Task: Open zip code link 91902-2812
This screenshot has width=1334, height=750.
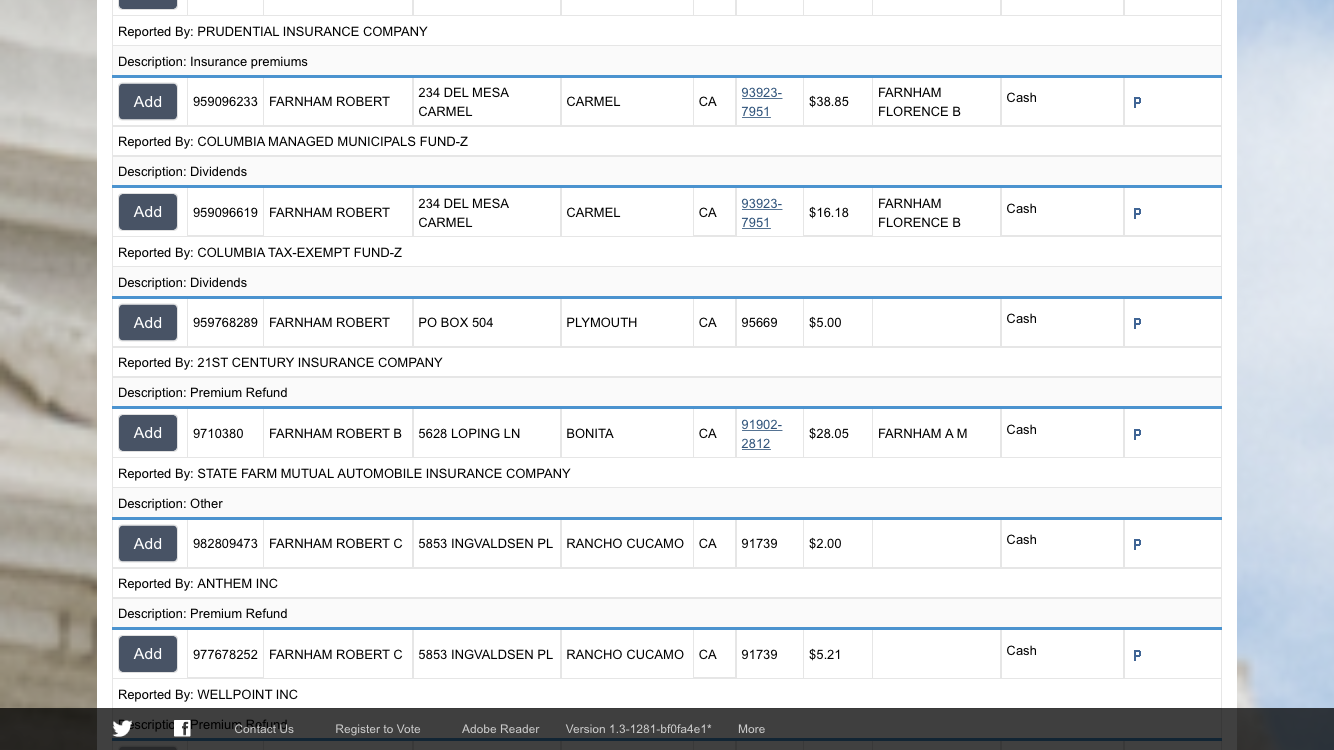Action: pyautogui.click(x=761, y=434)
